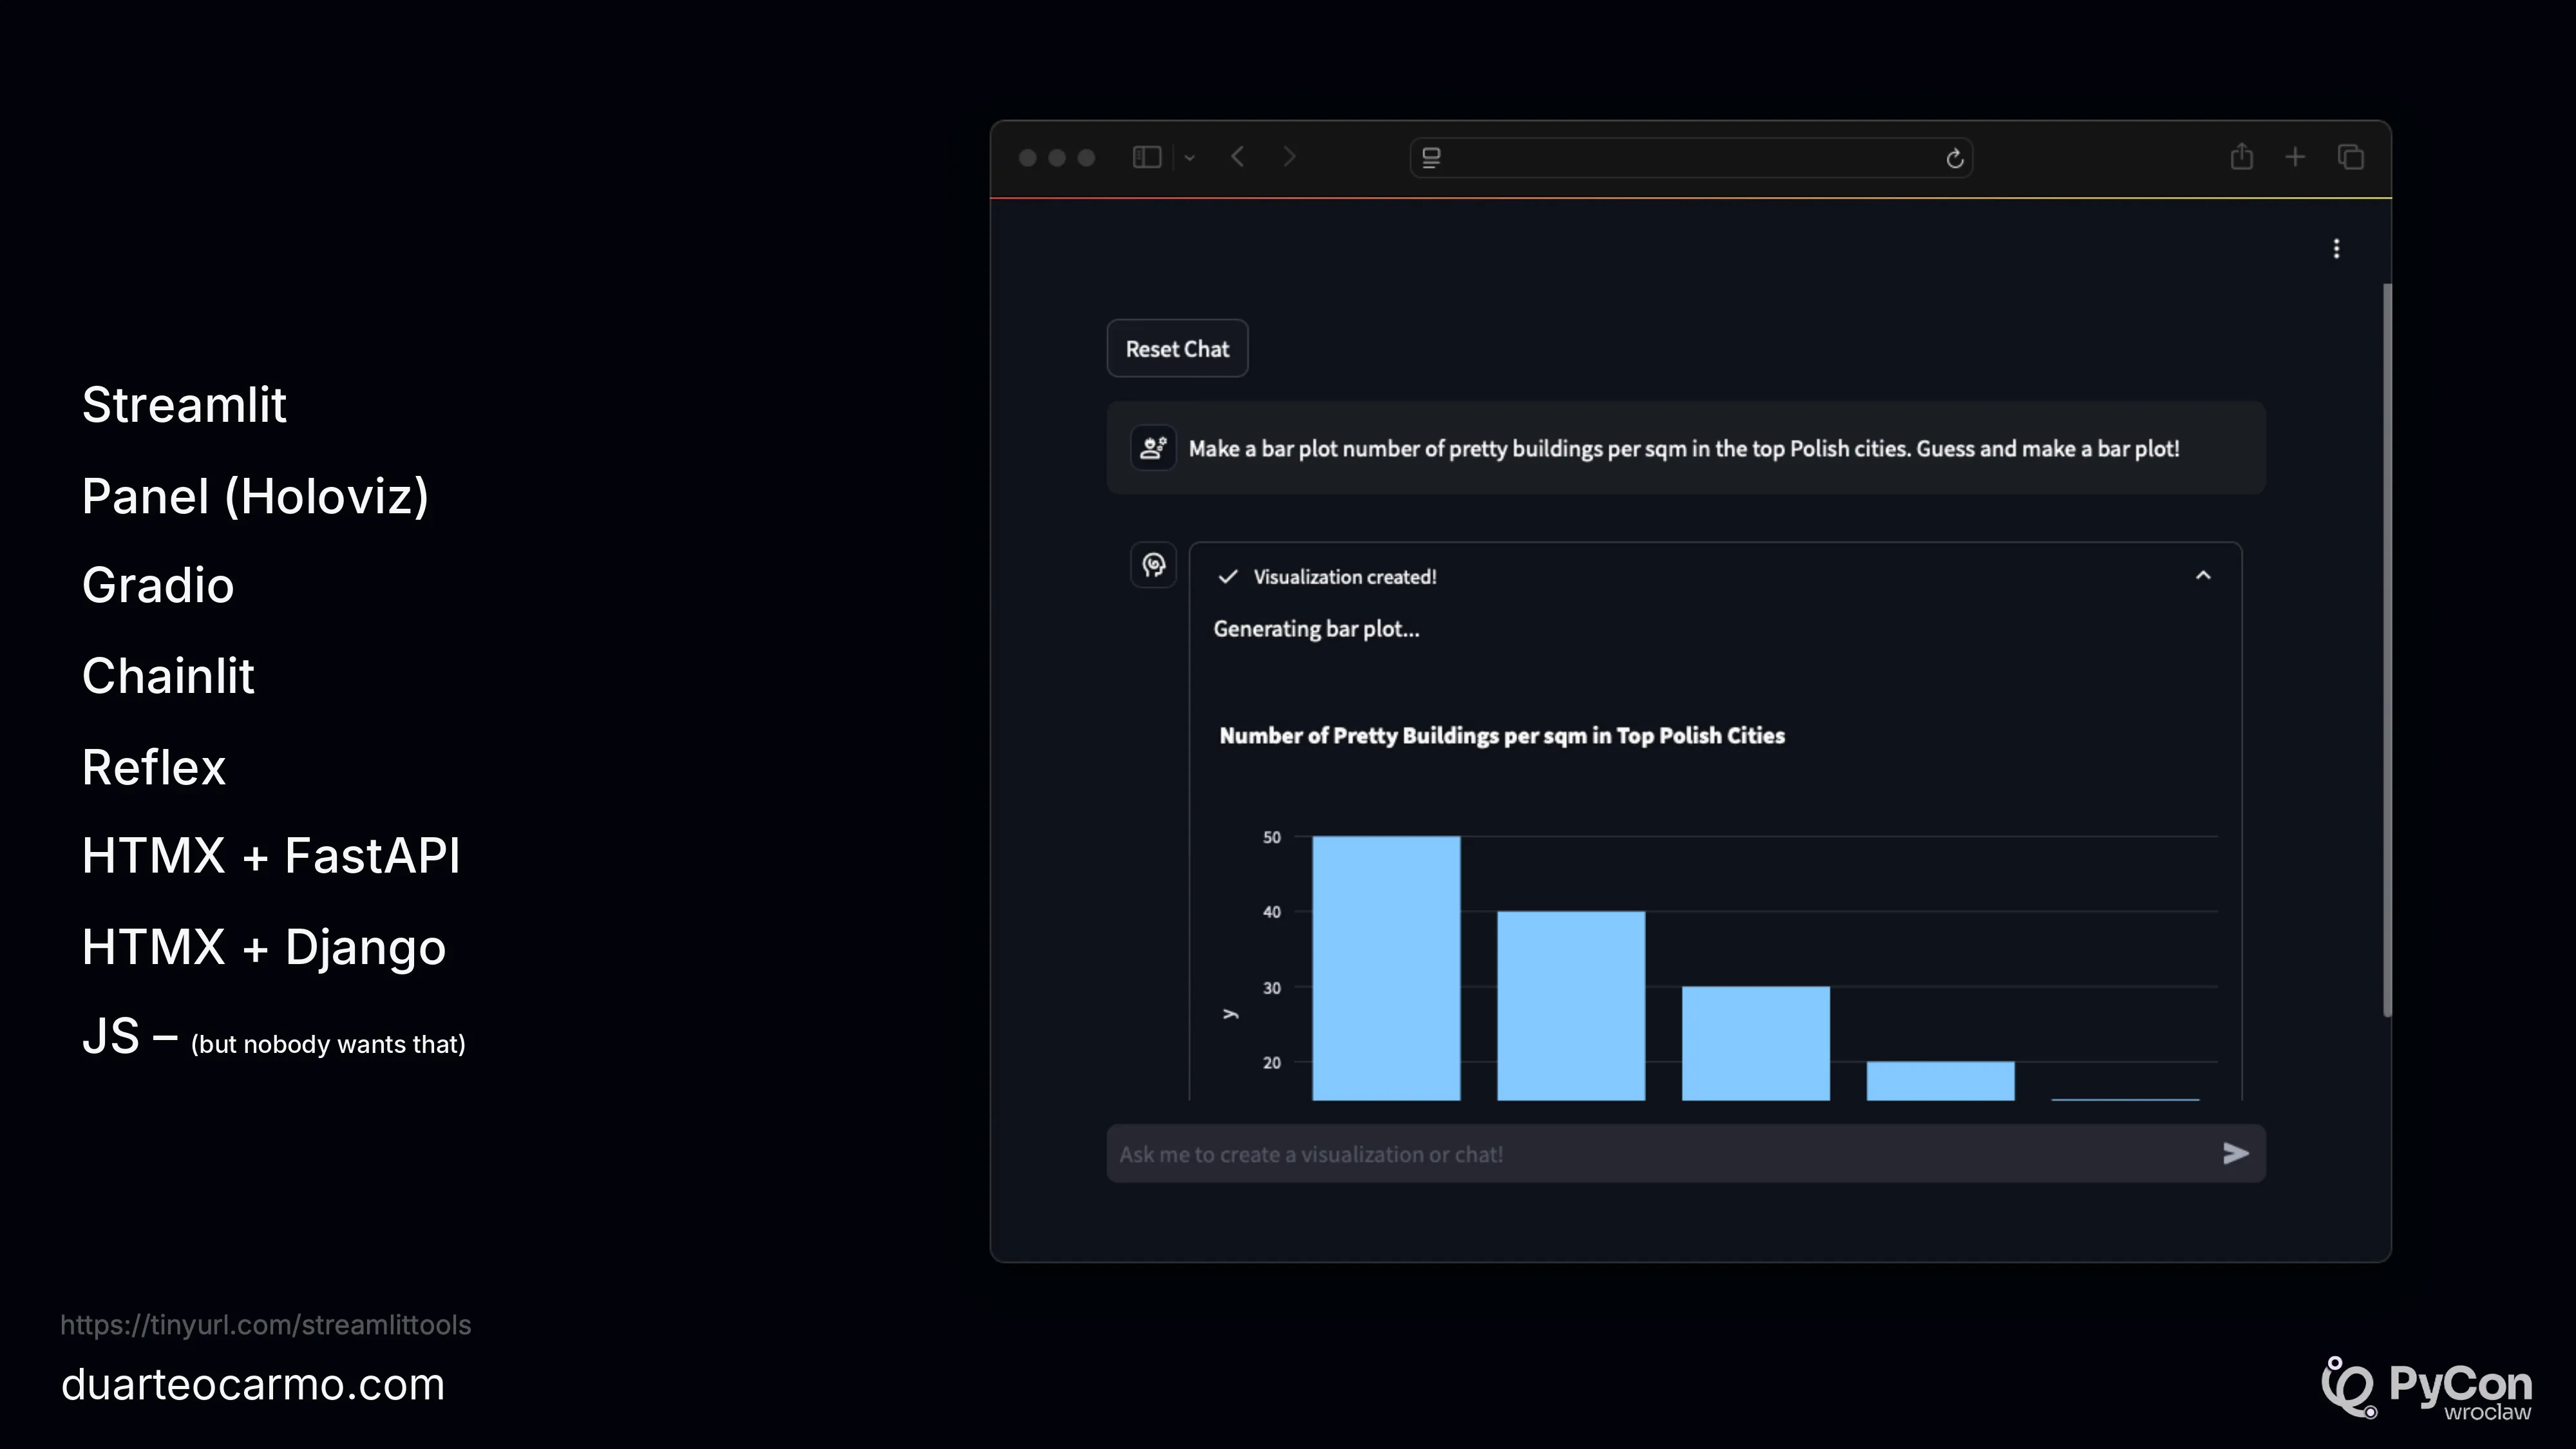Image resolution: width=2576 pixels, height=1449 pixels.
Task: Click the user avatar icon beside the prompt
Action: point(1153,448)
